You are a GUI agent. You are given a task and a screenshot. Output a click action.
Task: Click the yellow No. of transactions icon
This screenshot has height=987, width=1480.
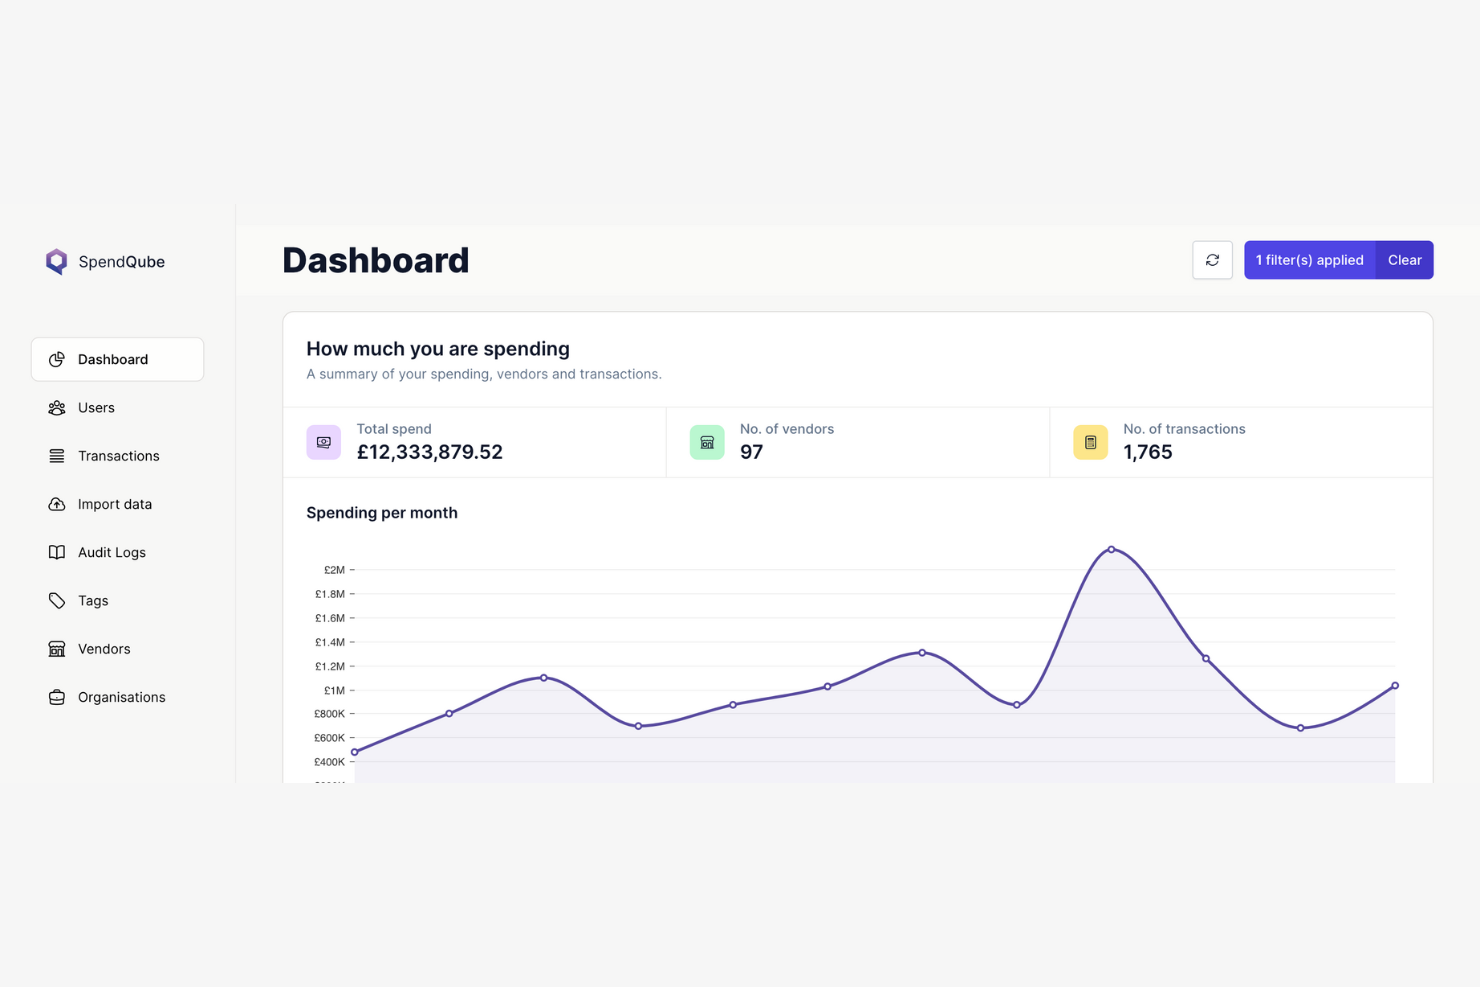pyautogui.click(x=1091, y=442)
